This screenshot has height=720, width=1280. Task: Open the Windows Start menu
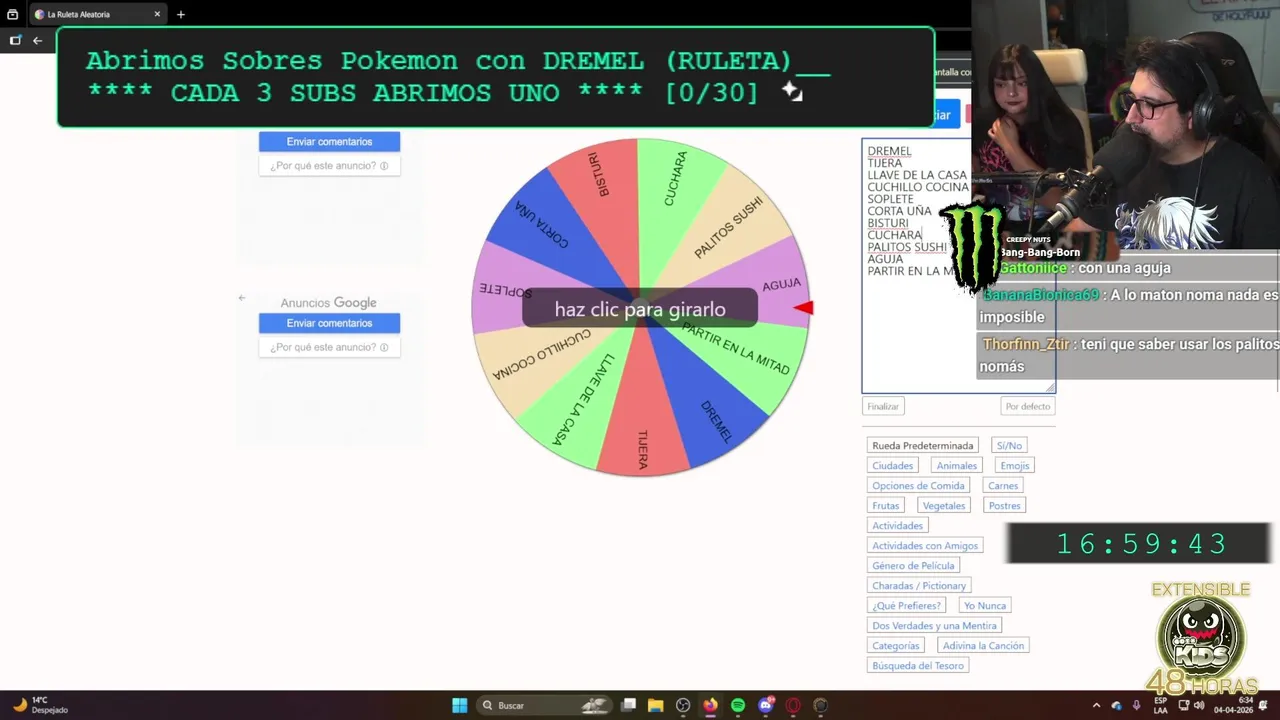coord(459,705)
